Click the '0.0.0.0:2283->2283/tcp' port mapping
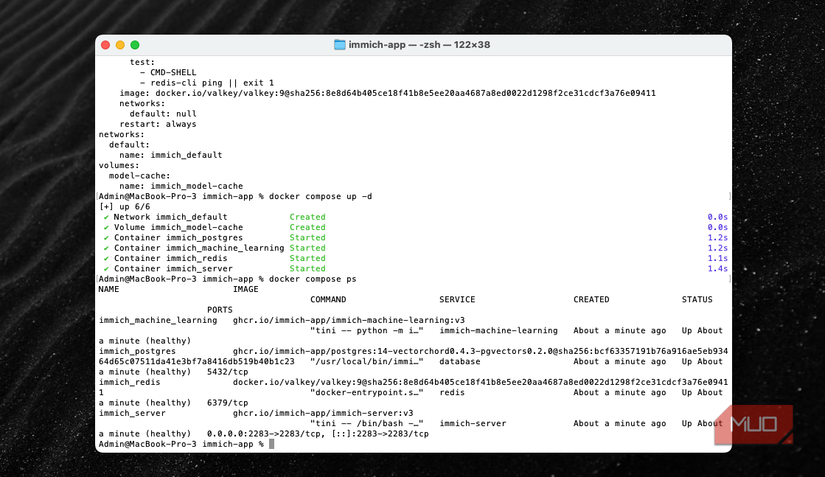The width and height of the screenshot is (825, 477). (x=266, y=434)
